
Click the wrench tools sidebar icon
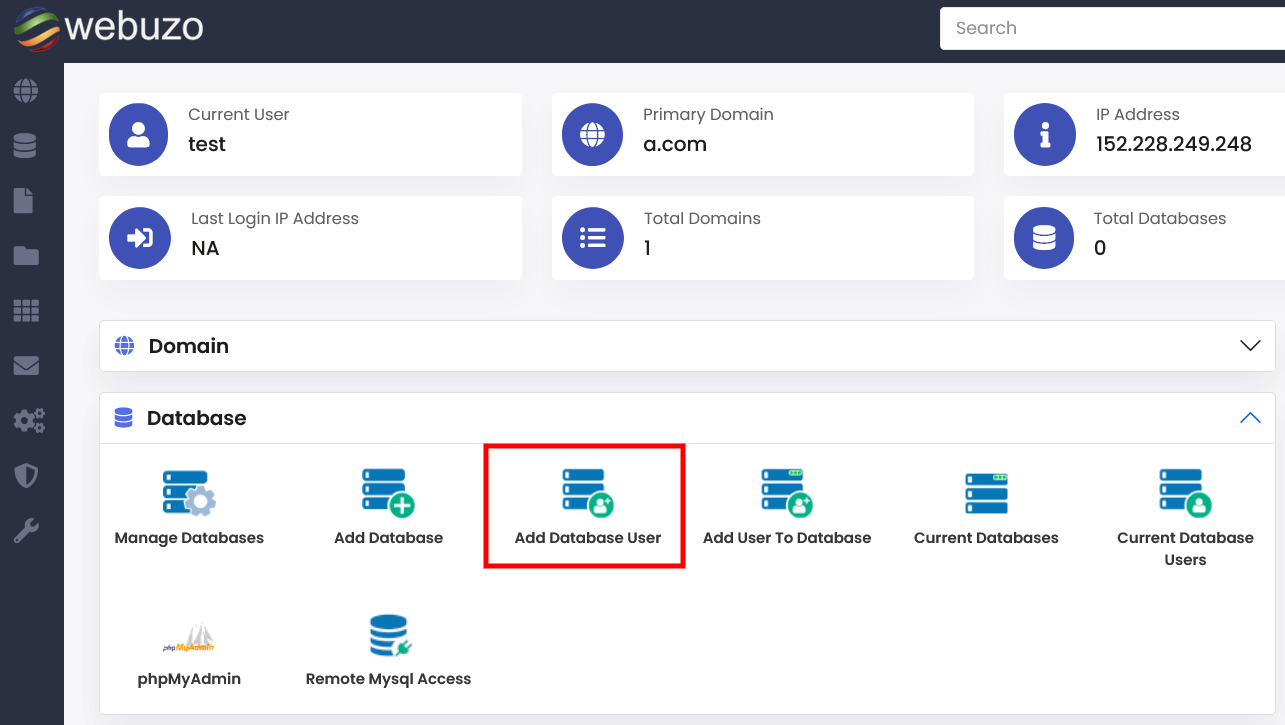26,530
